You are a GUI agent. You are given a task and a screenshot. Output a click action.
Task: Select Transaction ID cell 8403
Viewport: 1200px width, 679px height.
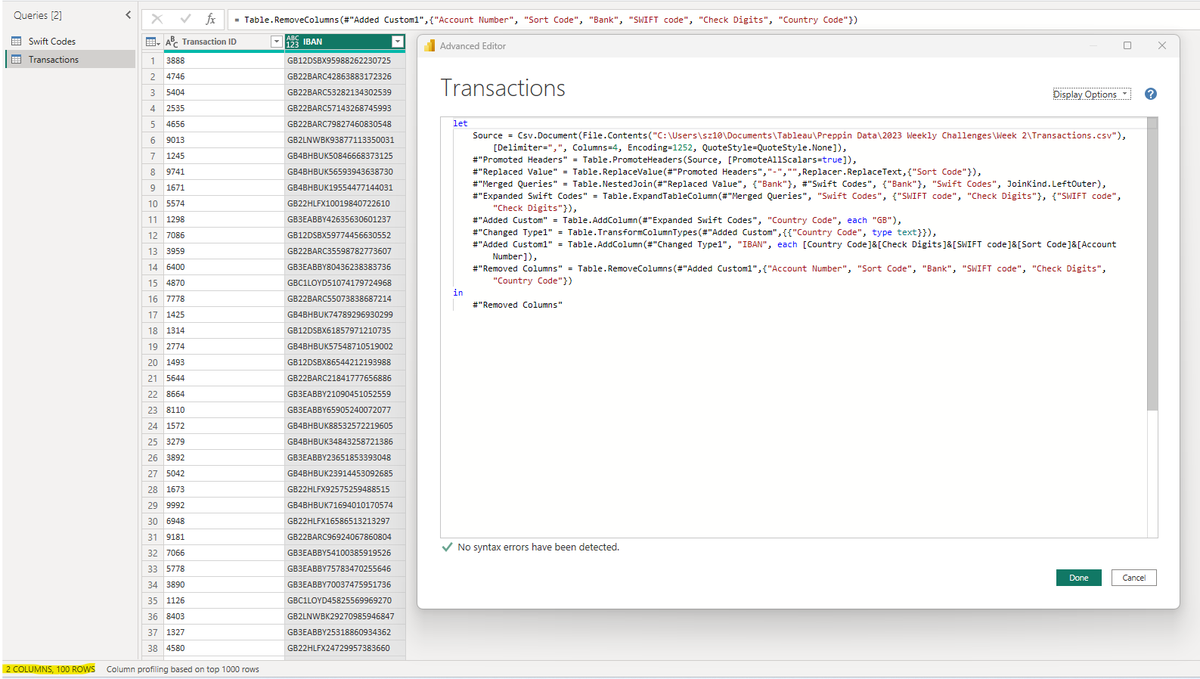point(222,616)
